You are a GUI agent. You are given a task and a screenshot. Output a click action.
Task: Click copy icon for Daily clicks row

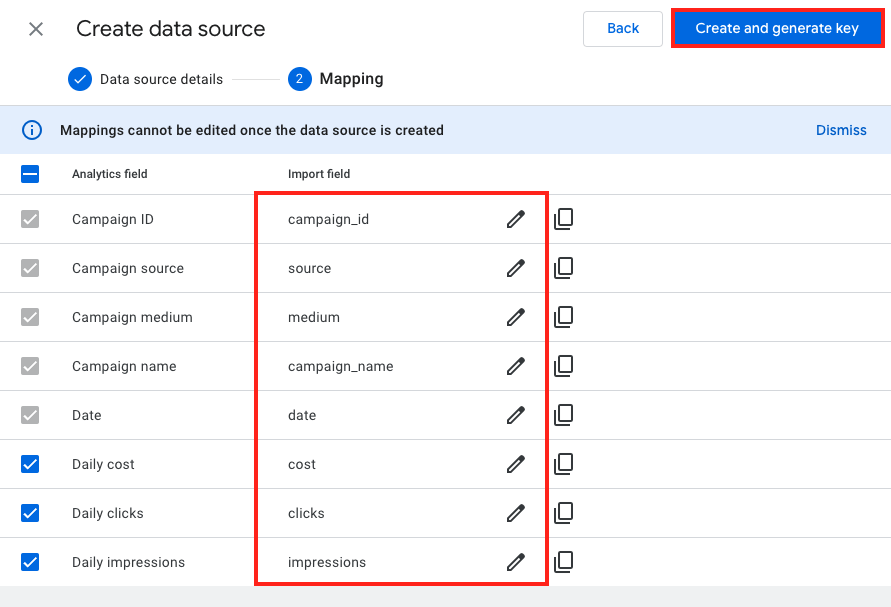pos(563,513)
